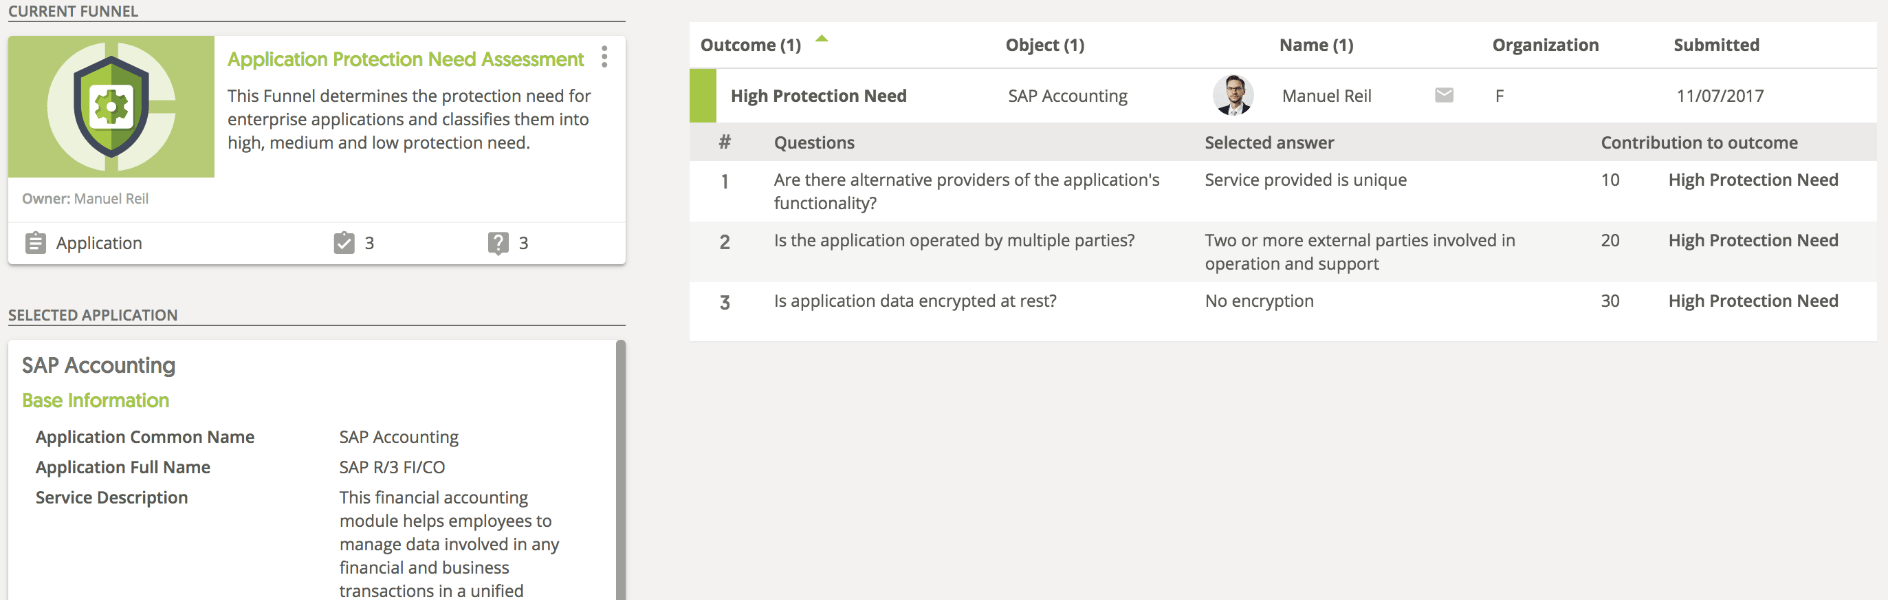Click Application Common Name label

(x=145, y=437)
